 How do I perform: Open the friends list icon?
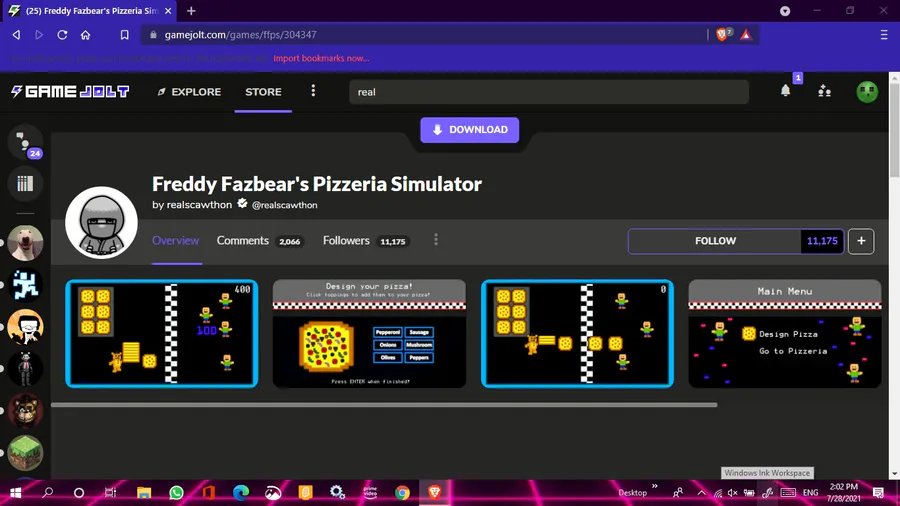(x=824, y=91)
